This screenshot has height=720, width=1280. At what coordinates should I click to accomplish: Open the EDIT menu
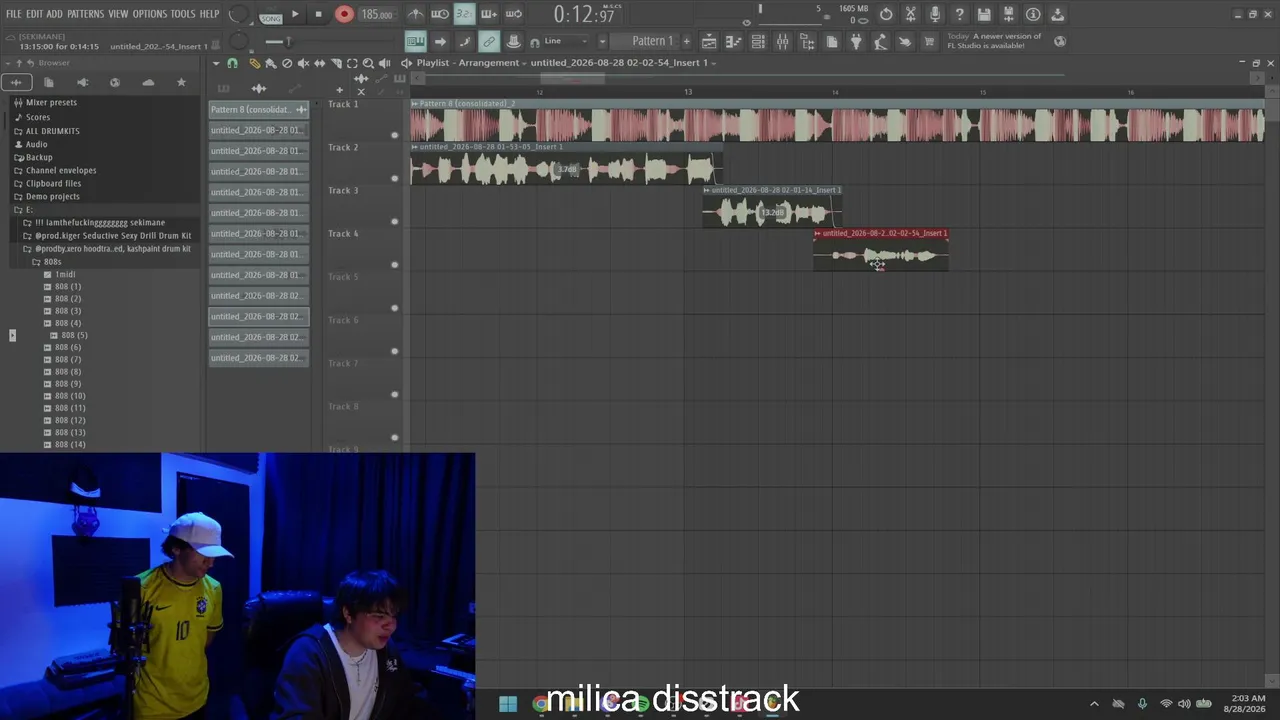coord(34,14)
